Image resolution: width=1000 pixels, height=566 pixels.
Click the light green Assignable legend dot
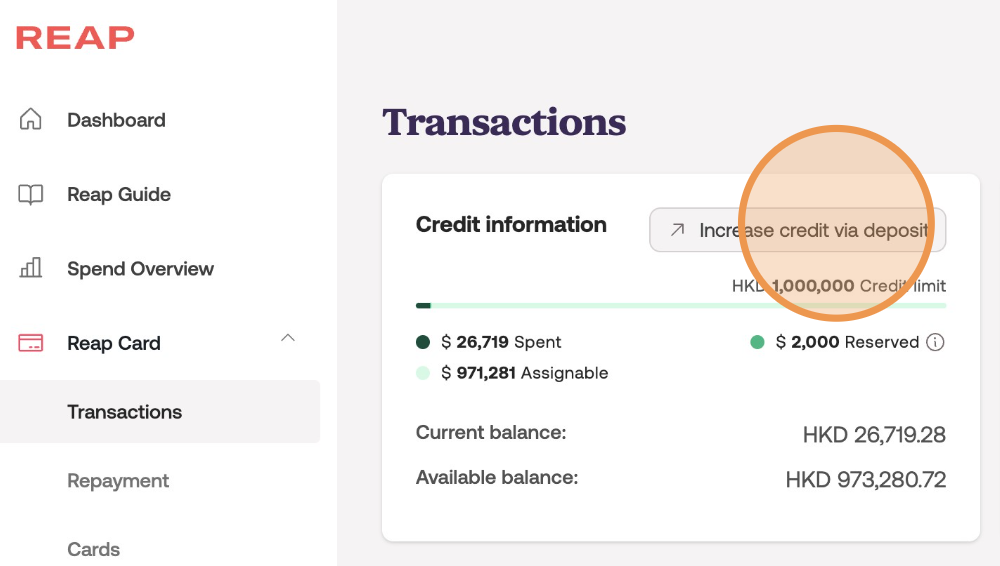(423, 373)
